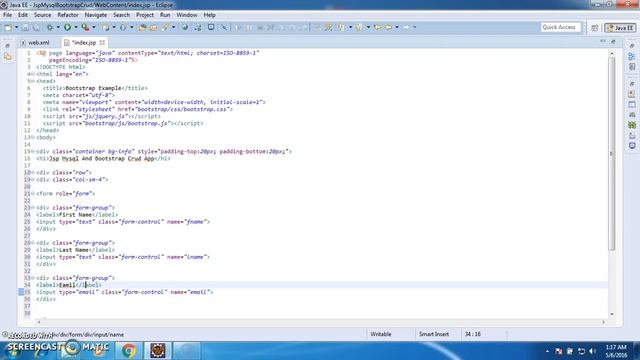
Task: Click the editor horizontal scrollbar
Action: [320, 322]
